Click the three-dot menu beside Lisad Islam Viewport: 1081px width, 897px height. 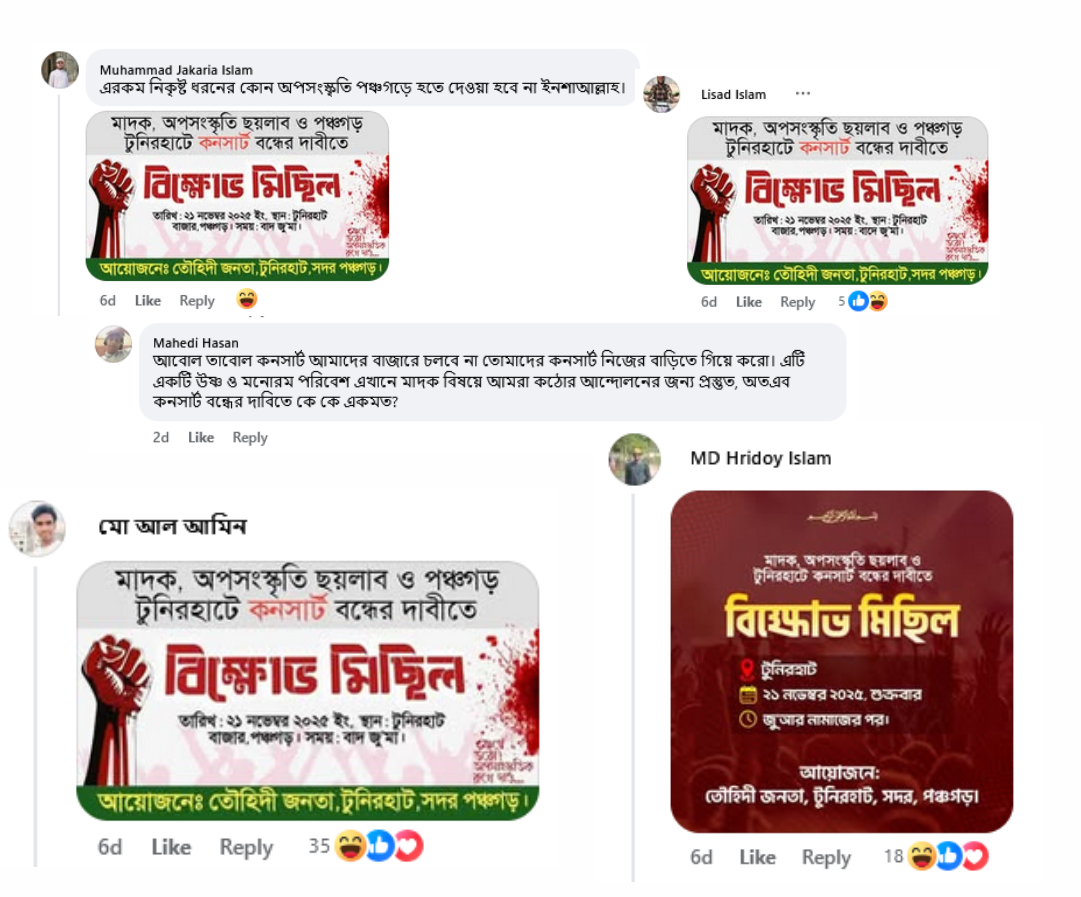802,93
